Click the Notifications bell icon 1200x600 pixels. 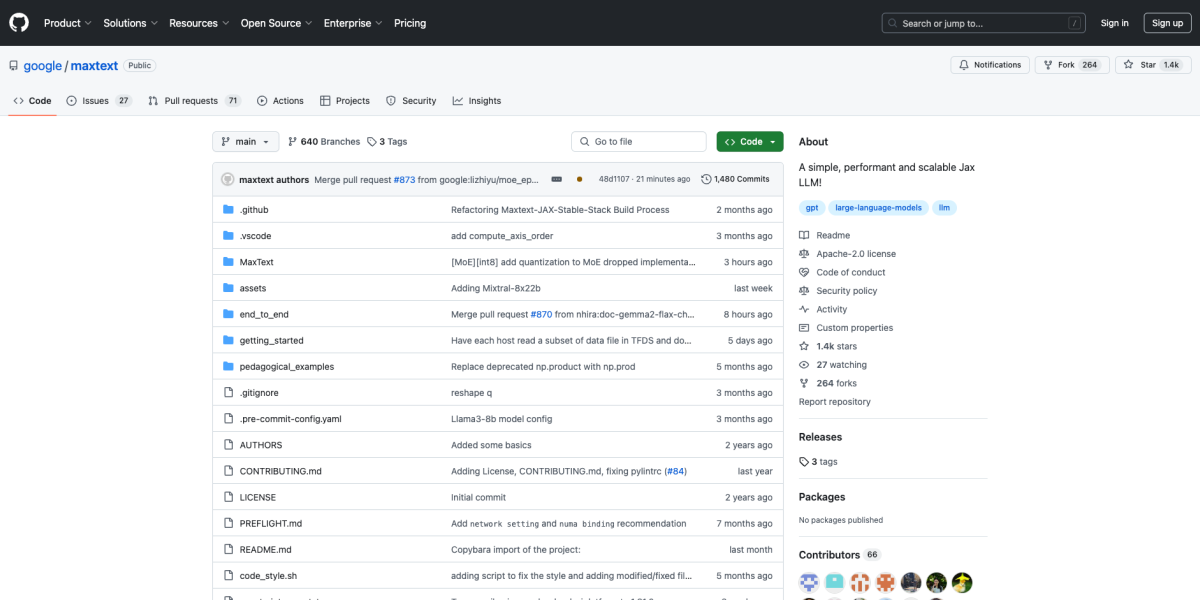964,65
